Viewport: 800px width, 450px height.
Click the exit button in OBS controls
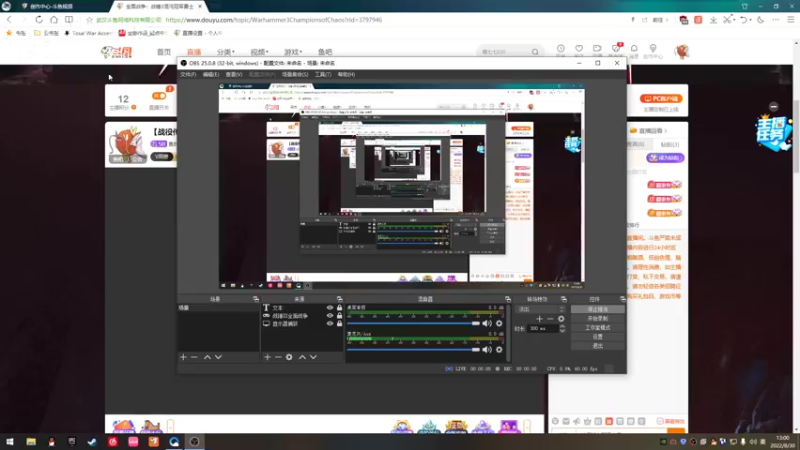(597, 346)
